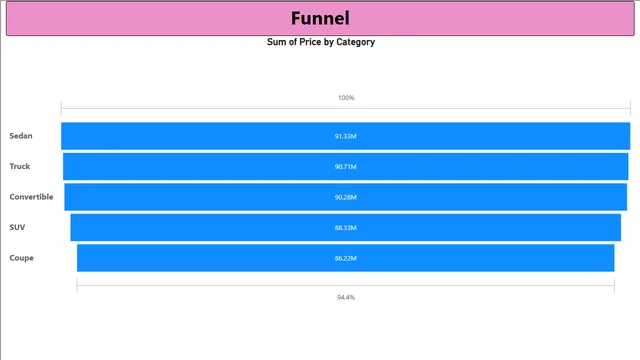
Task: Select the SUV funnel bar
Action: tap(345, 227)
